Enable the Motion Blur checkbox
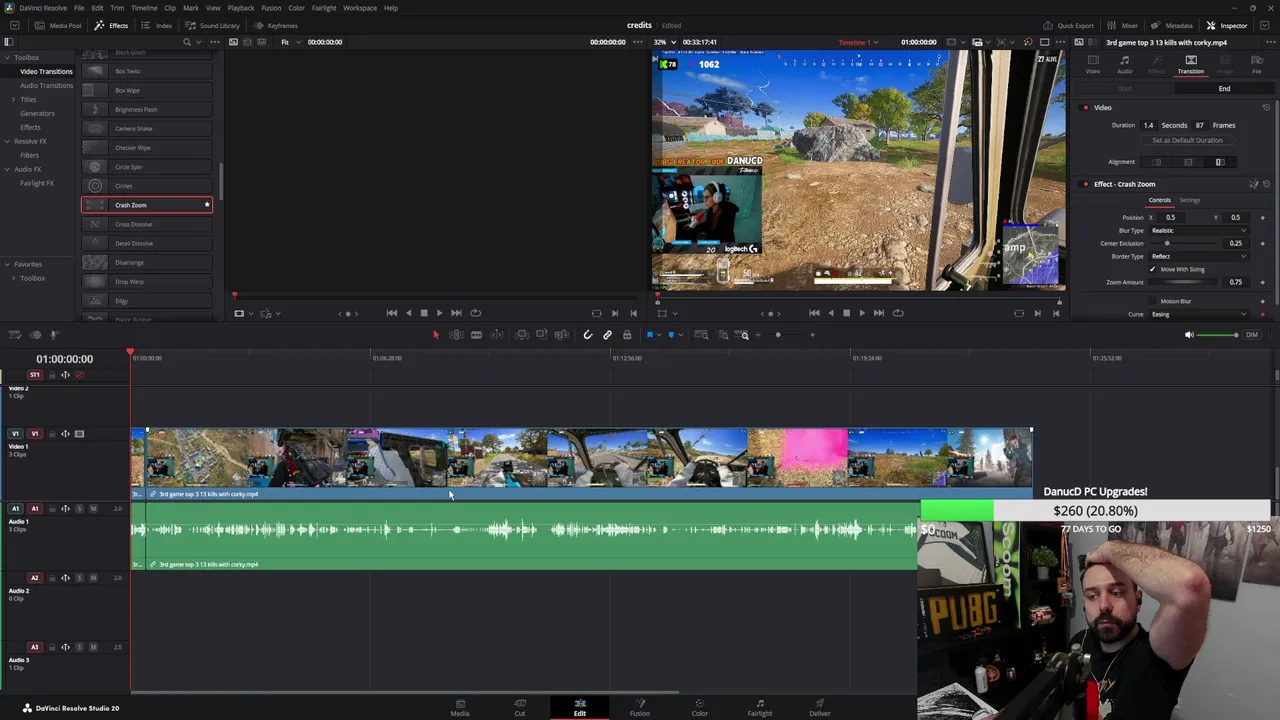 (x=1152, y=301)
